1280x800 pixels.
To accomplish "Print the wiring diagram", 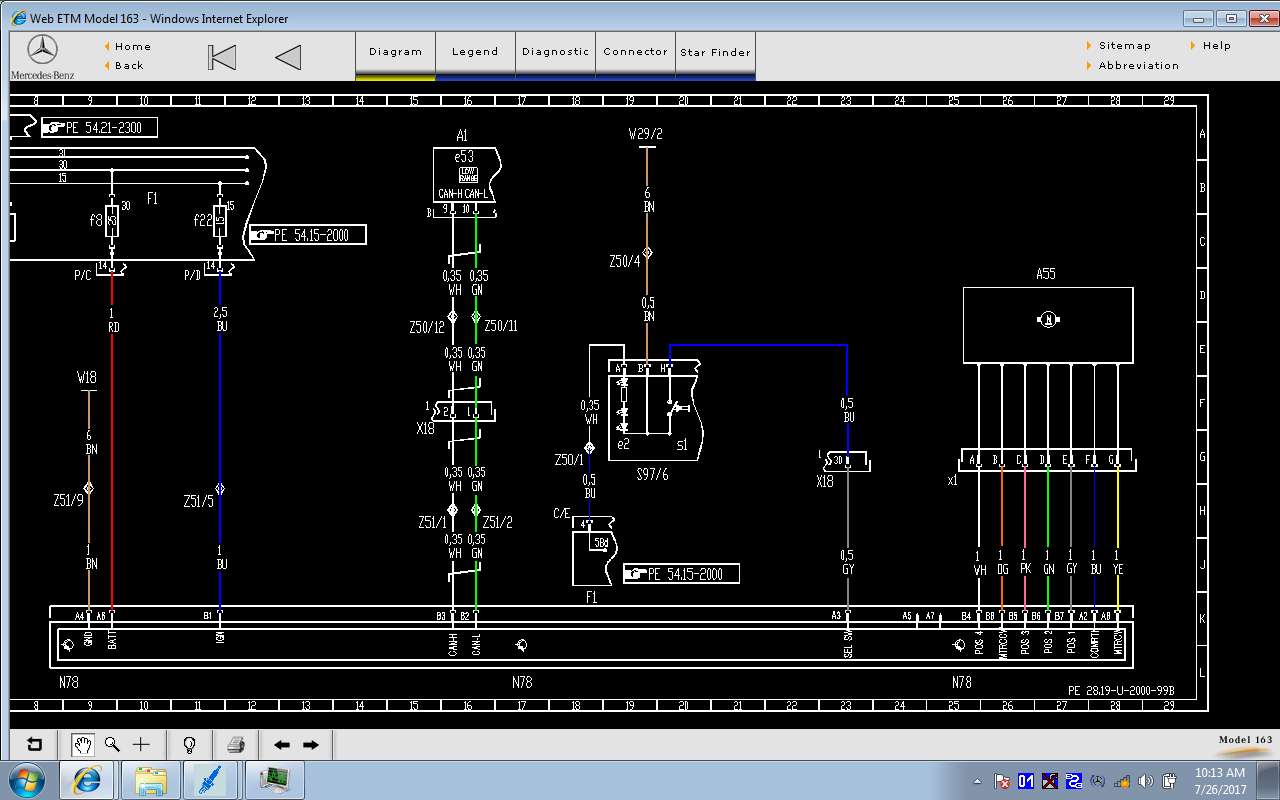I will [x=236, y=744].
